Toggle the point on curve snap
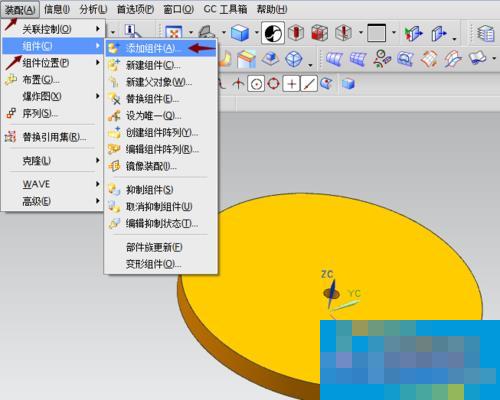This screenshot has height=400, width=500. (x=309, y=84)
